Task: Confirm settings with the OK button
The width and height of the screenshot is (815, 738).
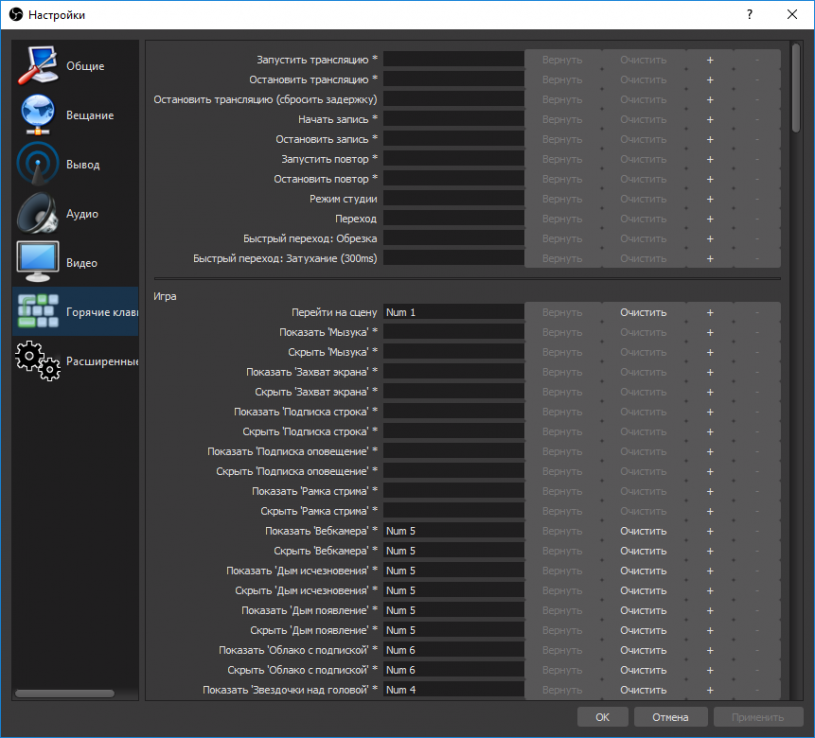Action: 603,717
